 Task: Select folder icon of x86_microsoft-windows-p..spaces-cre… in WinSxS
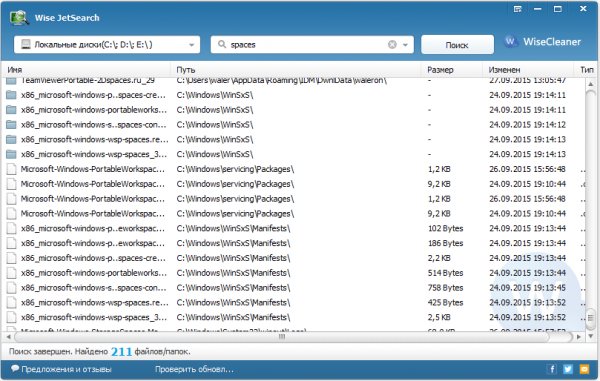point(11,95)
